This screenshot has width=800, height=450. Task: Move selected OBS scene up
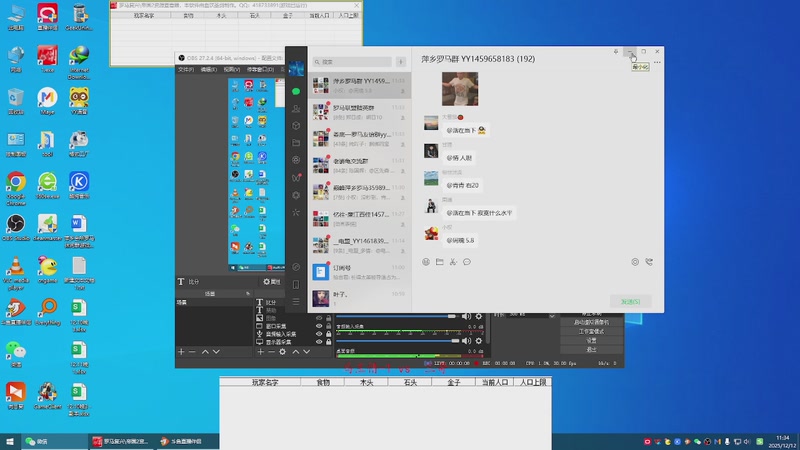click(x=205, y=352)
